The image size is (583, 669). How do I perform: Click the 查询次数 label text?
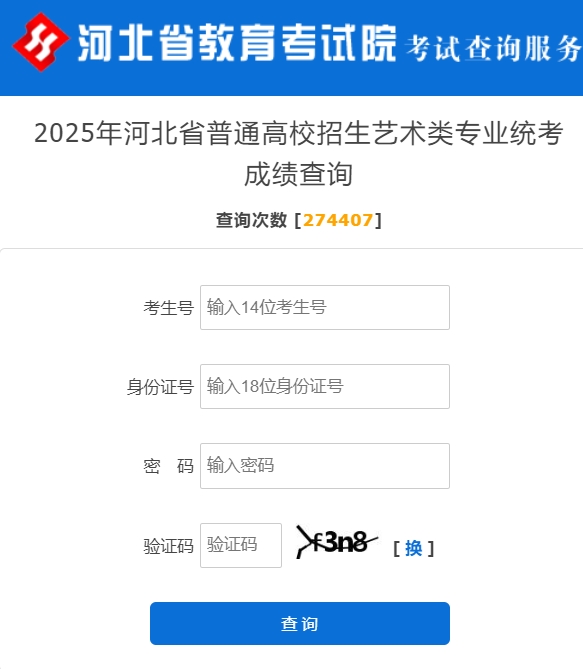point(251,220)
